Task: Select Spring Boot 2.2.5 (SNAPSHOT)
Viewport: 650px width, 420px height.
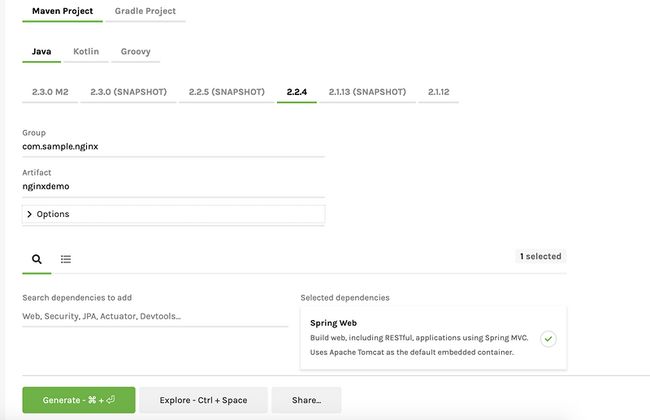Action: [x=227, y=92]
